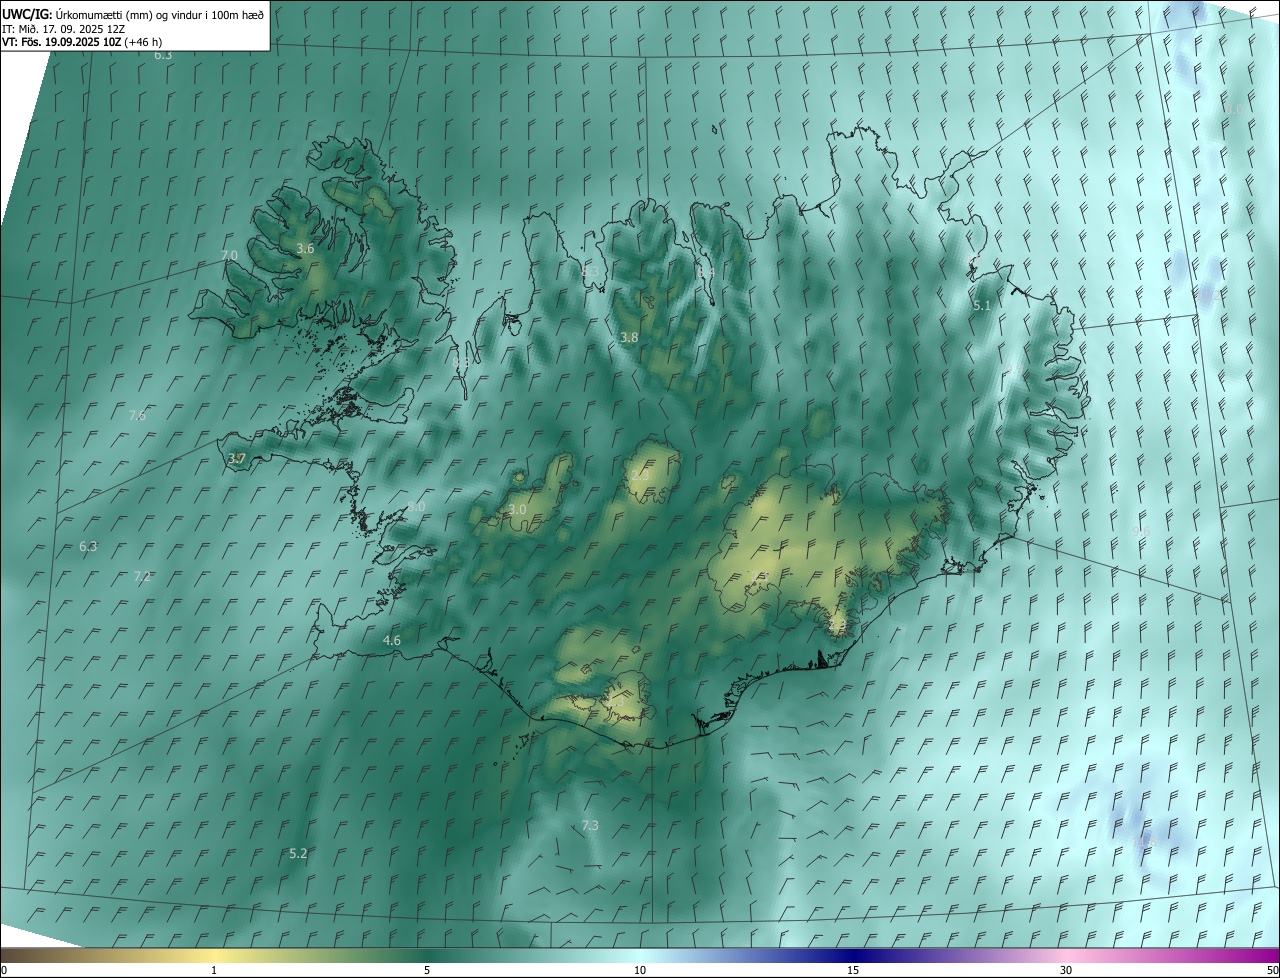Image resolution: width=1280 pixels, height=978 pixels.
Task: Click the 15 label on color scale
Action: [853, 970]
